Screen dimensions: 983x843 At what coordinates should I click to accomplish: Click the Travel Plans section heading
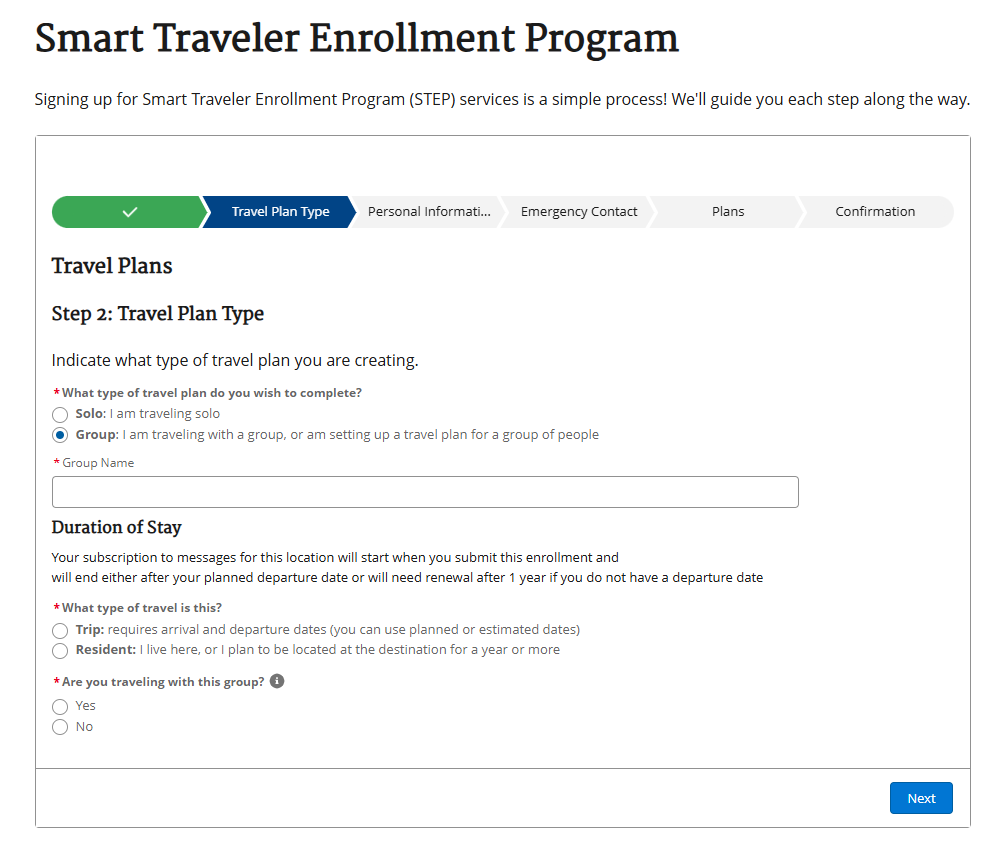tap(112, 266)
